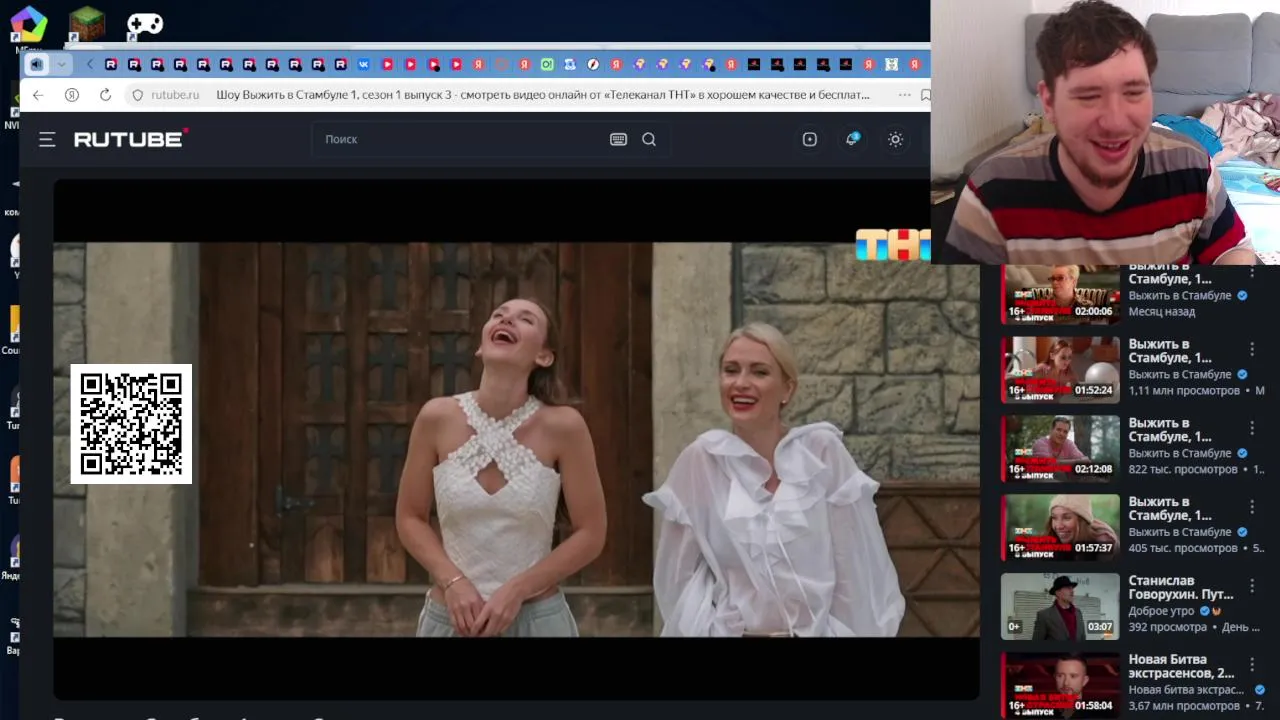The image size is (1280, 720).
Task: Click the QR code in the video
Action: (131, 424)
